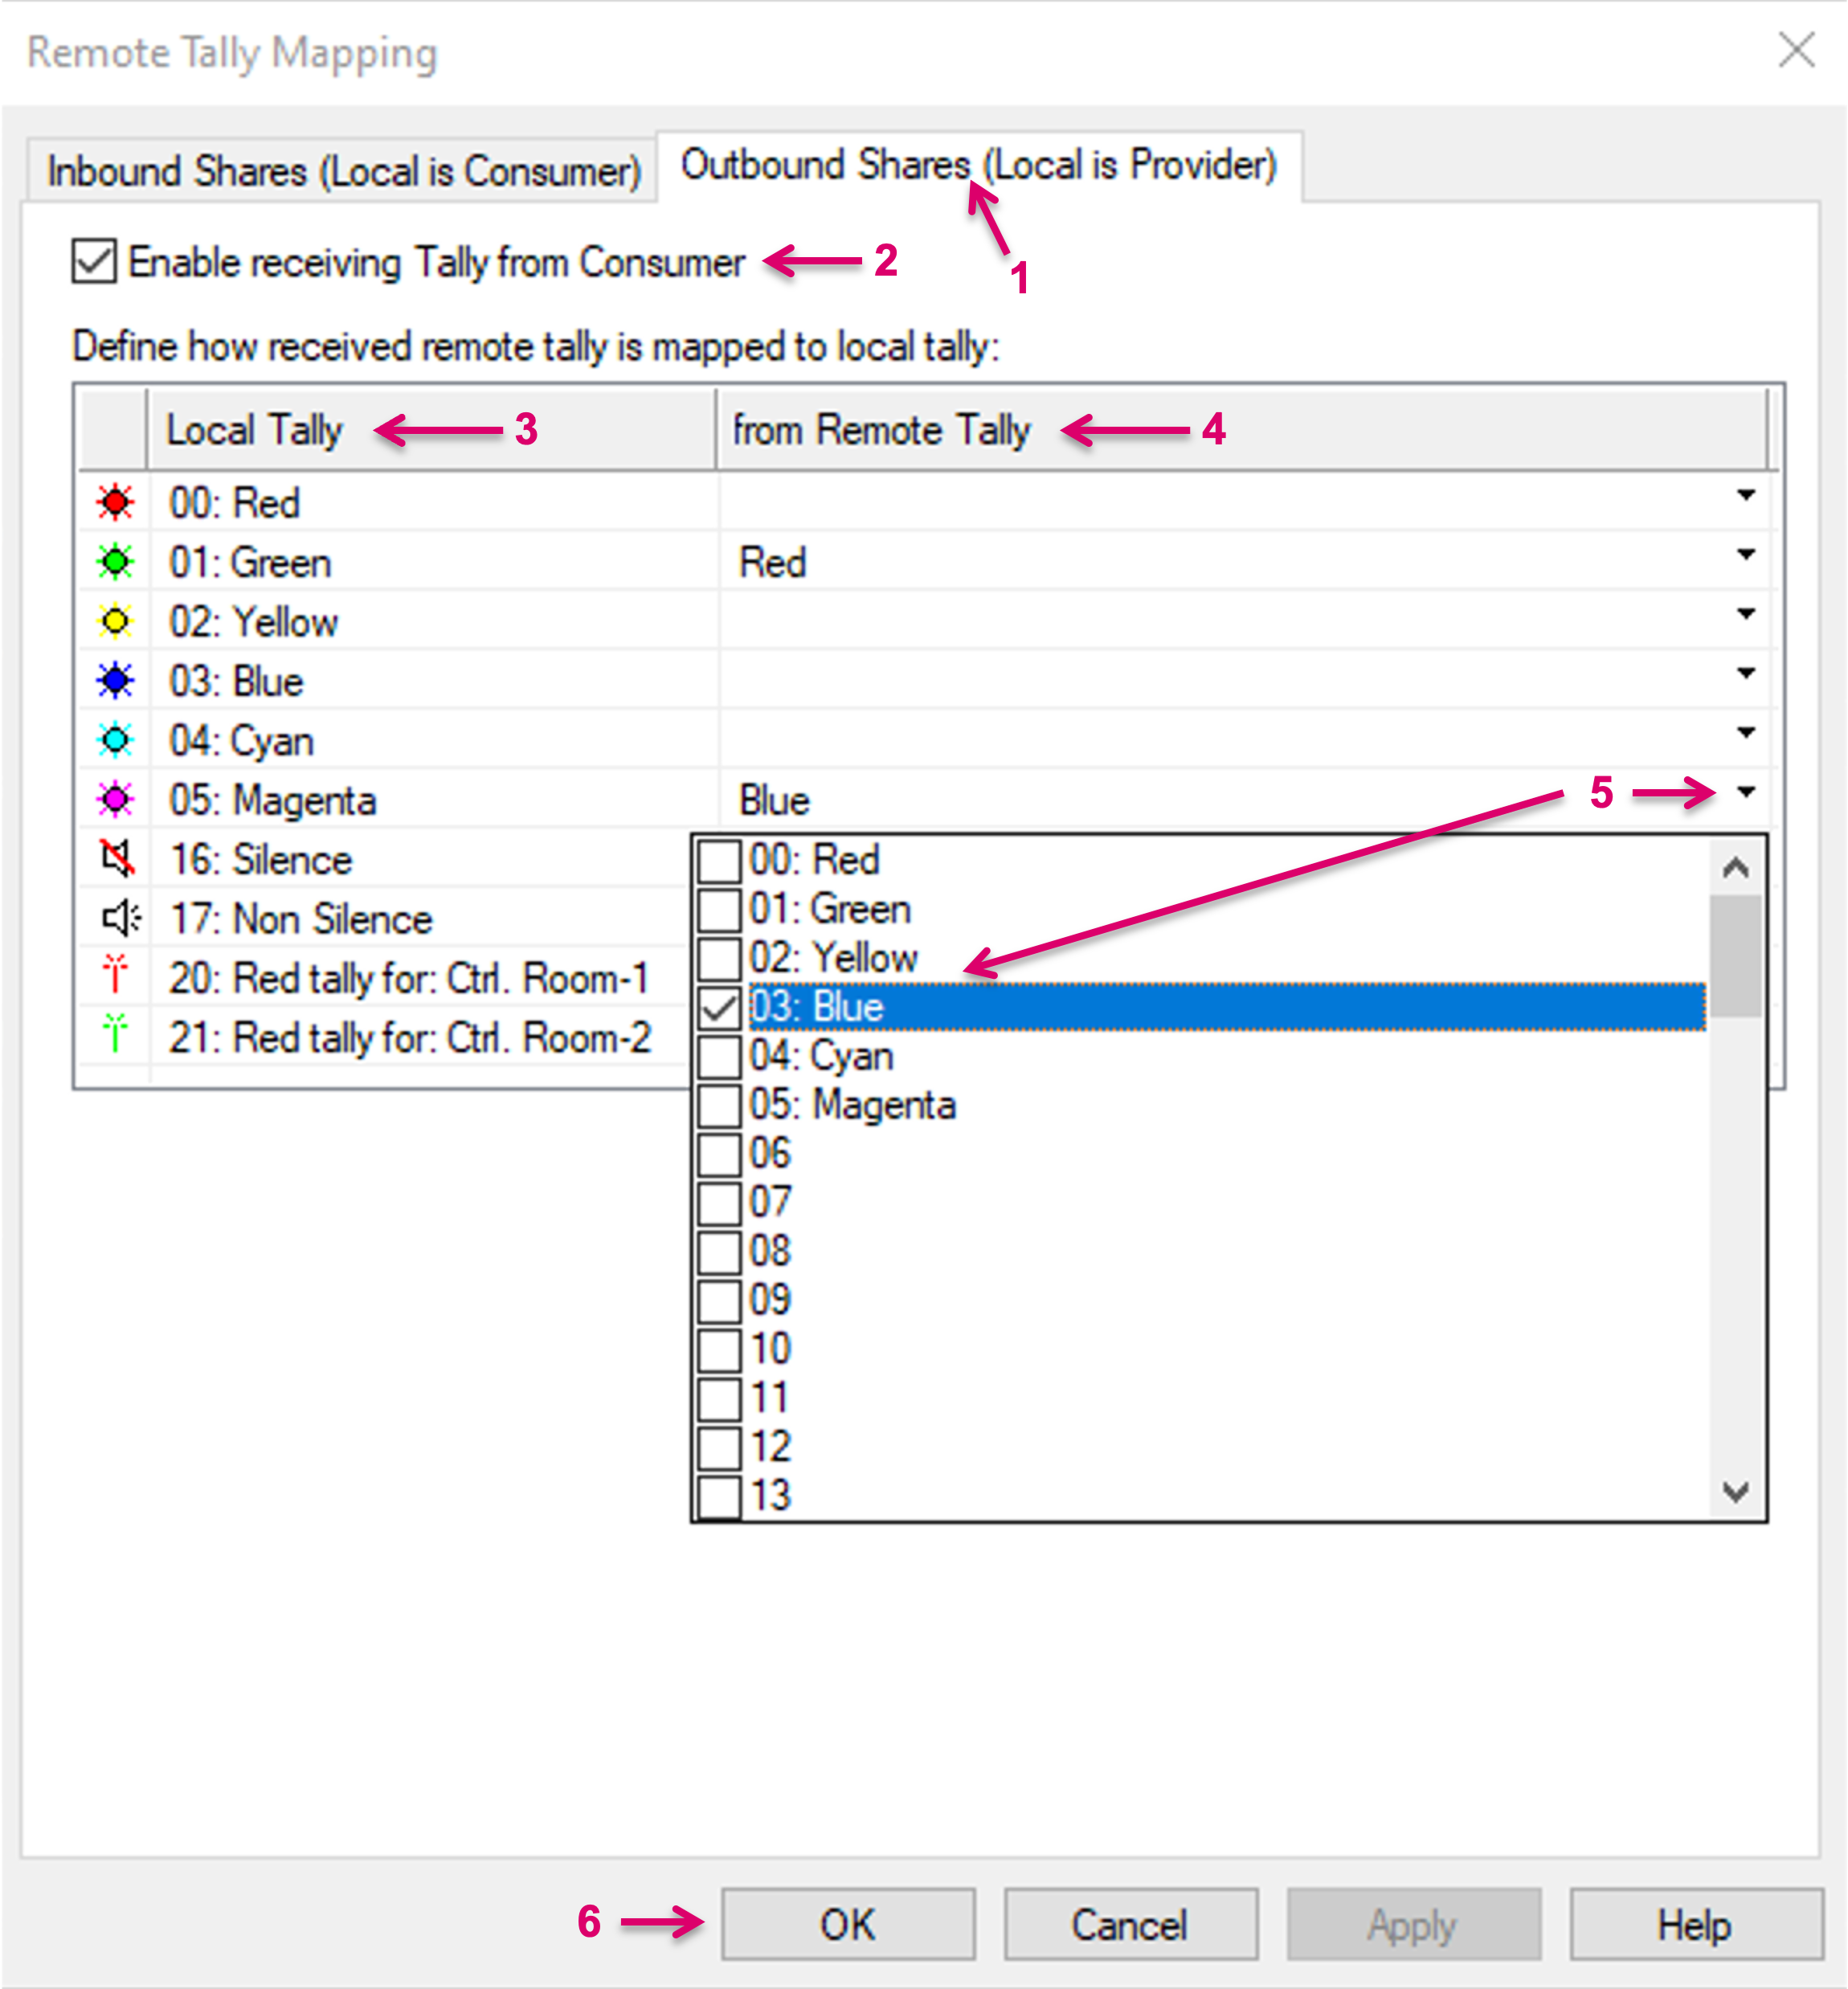
Task: Click the green tally light icon
Action: pyautogui.click(x=115, y=562)
